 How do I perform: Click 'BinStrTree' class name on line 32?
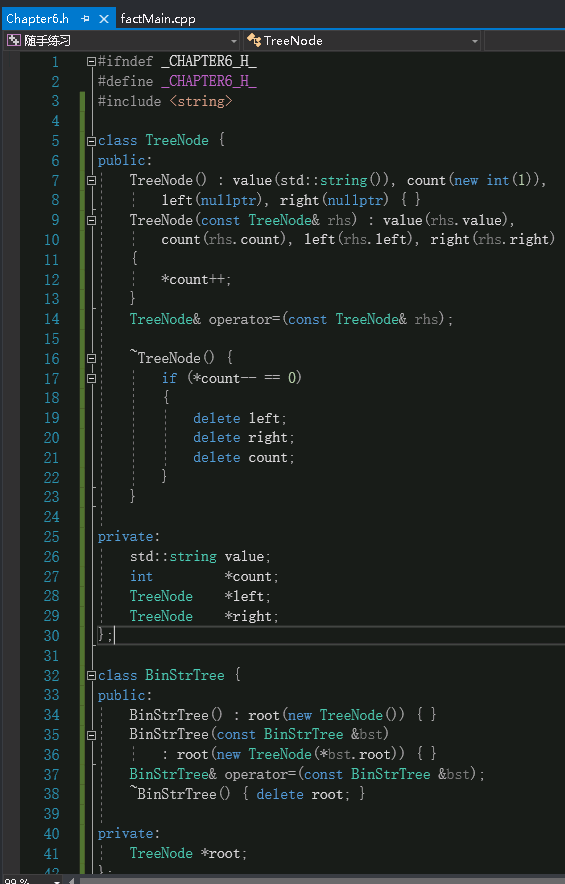(185, 675)
